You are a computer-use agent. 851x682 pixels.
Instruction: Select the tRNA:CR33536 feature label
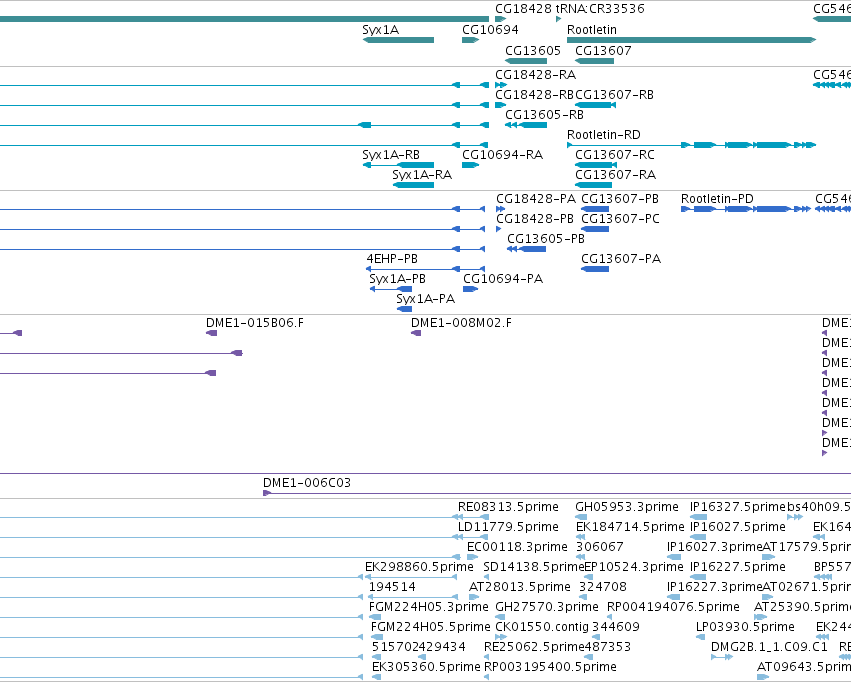pos(600,9)
